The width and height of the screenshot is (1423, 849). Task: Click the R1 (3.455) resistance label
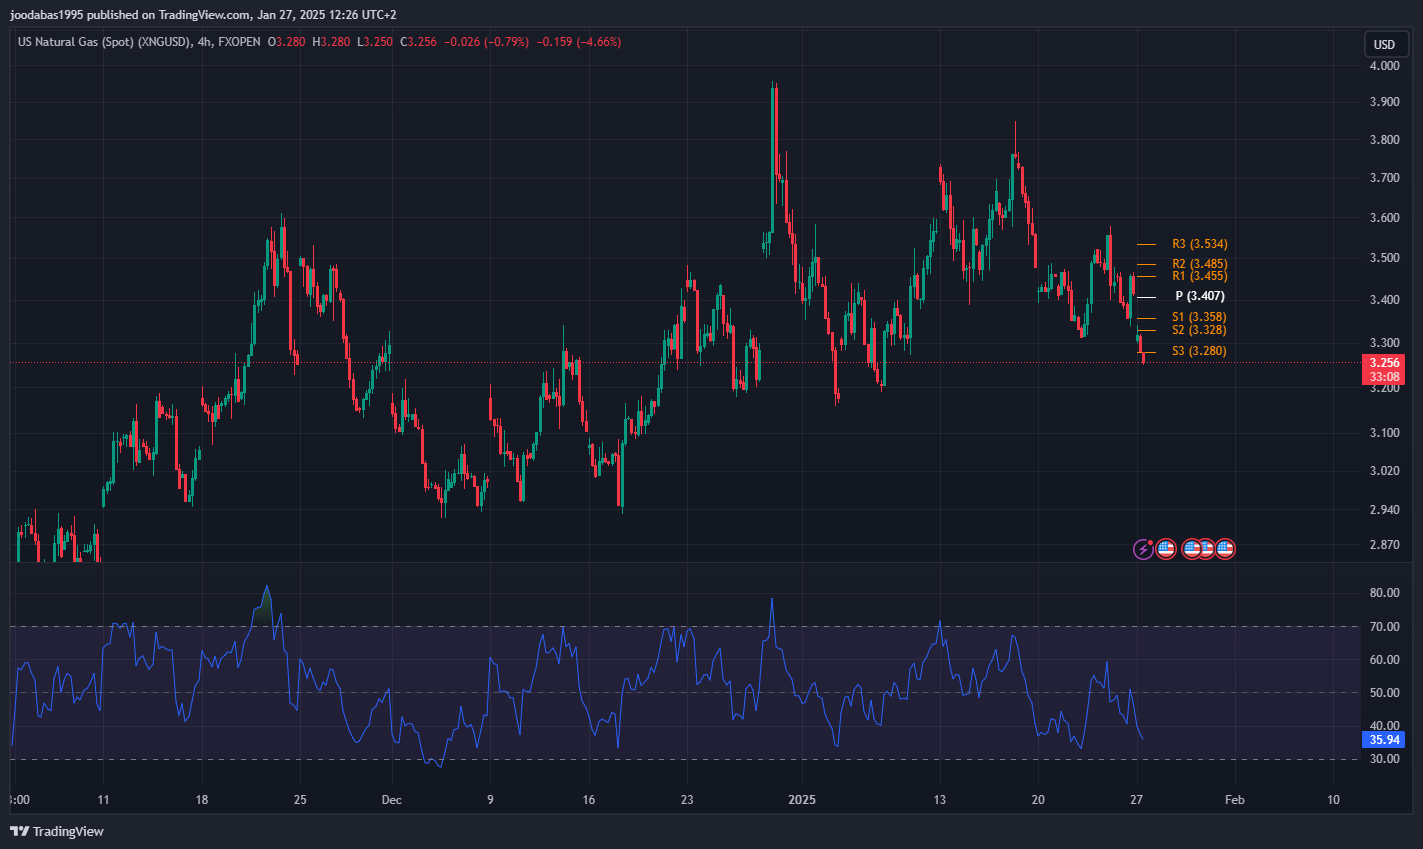pyautogui.click(x=1199, y=276)
